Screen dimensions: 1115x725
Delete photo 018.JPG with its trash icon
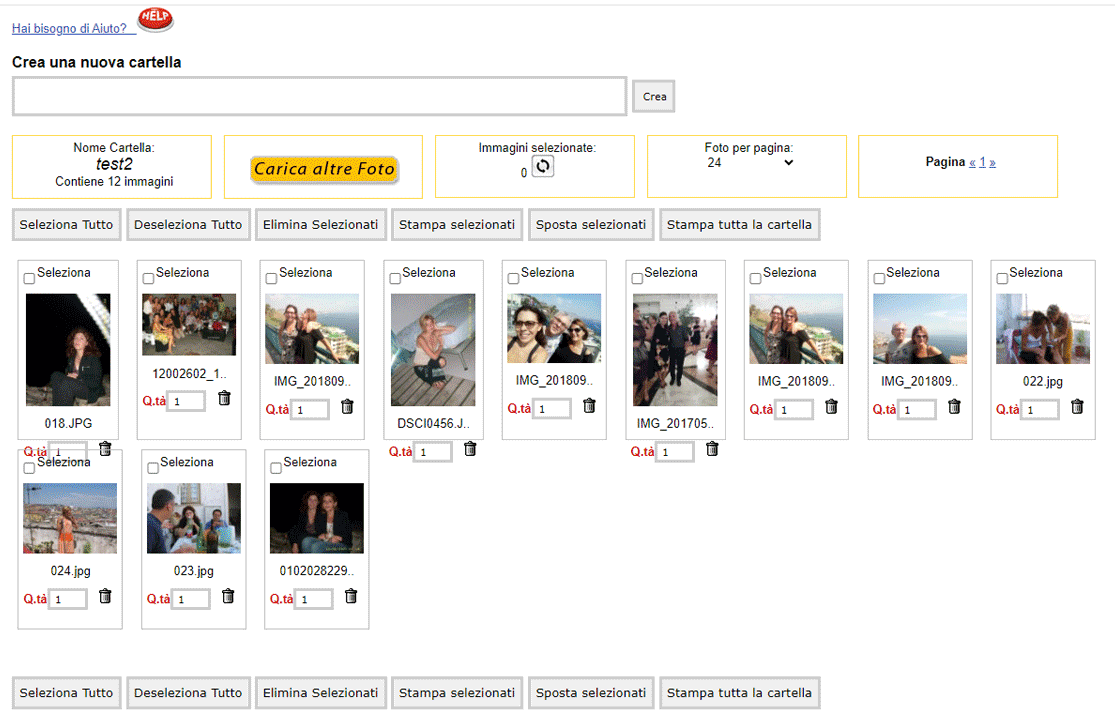tap(105, 449)
